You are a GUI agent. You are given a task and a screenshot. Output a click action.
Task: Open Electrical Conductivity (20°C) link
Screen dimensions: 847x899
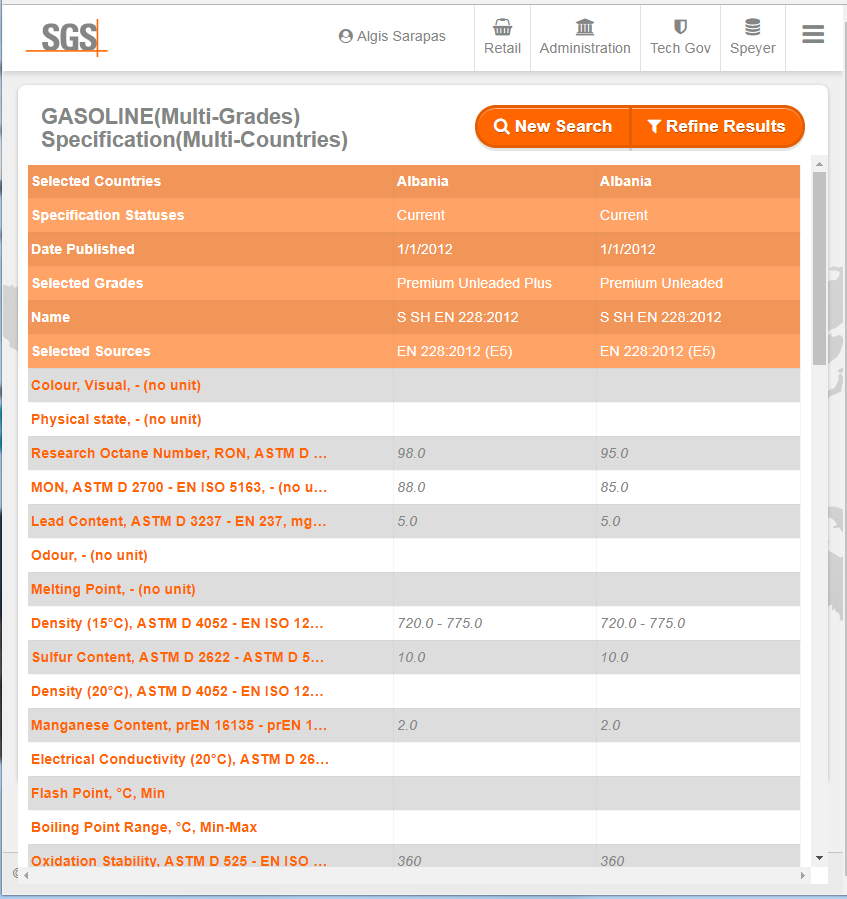click(180, 759)
